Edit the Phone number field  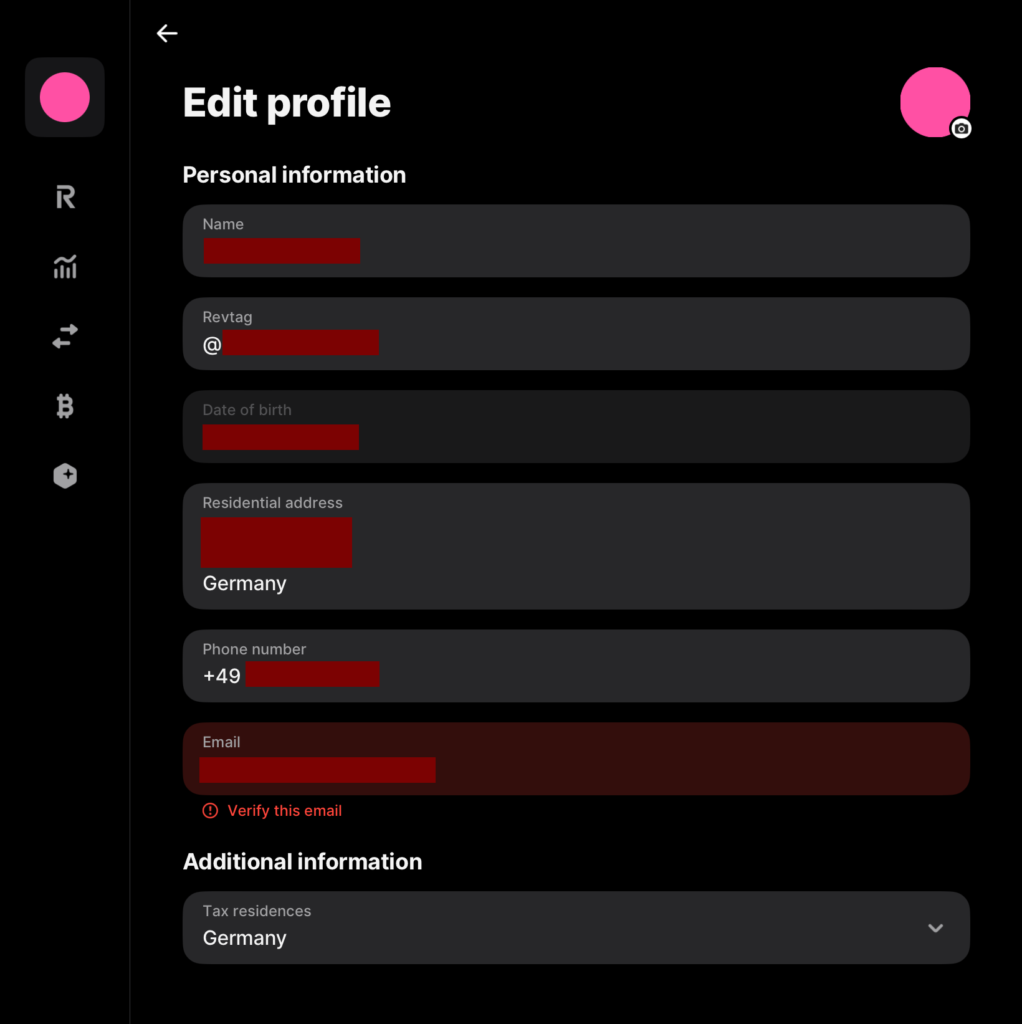coord(576,666)
